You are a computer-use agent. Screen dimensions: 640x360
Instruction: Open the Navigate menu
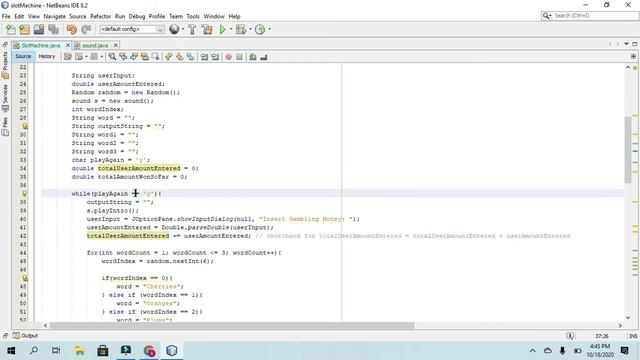(x=54, y=16)
